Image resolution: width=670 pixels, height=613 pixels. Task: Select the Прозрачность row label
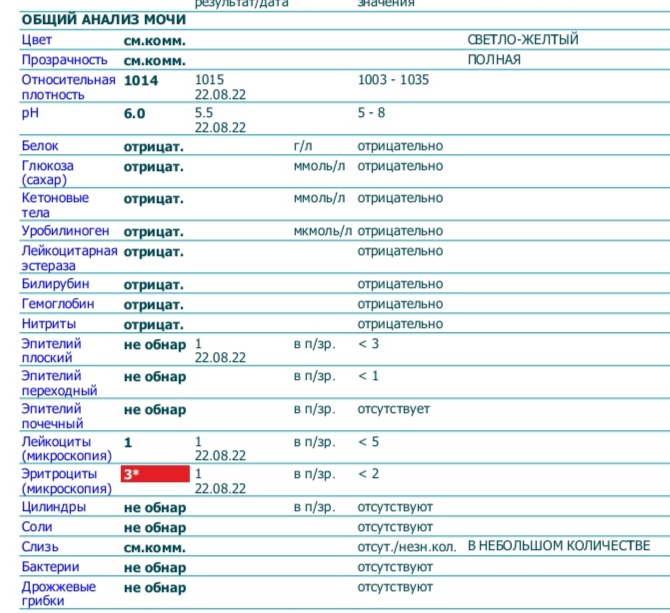click(x=65, y=60)
